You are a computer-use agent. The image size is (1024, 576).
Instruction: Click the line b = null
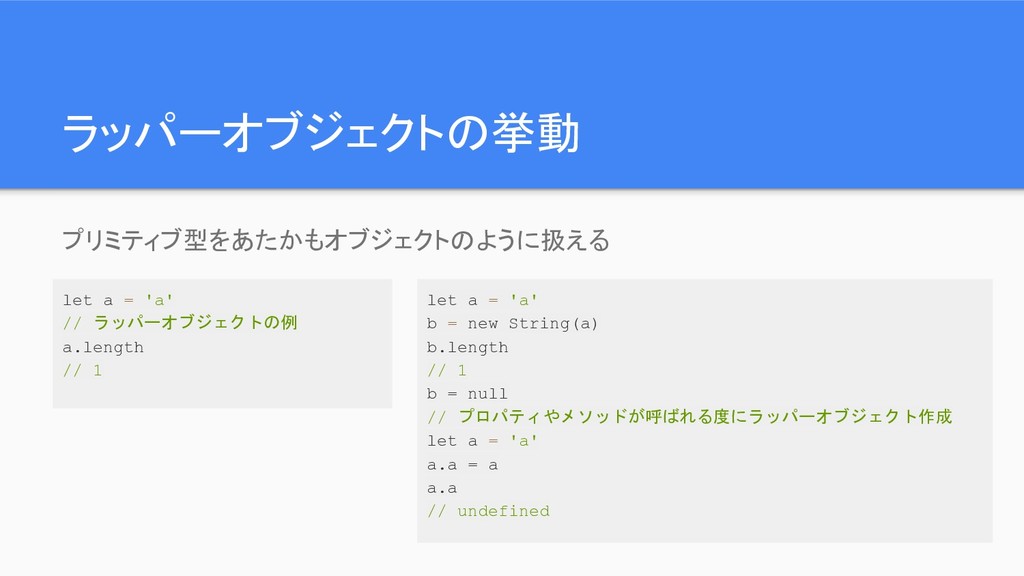click(x=467, y=394)
